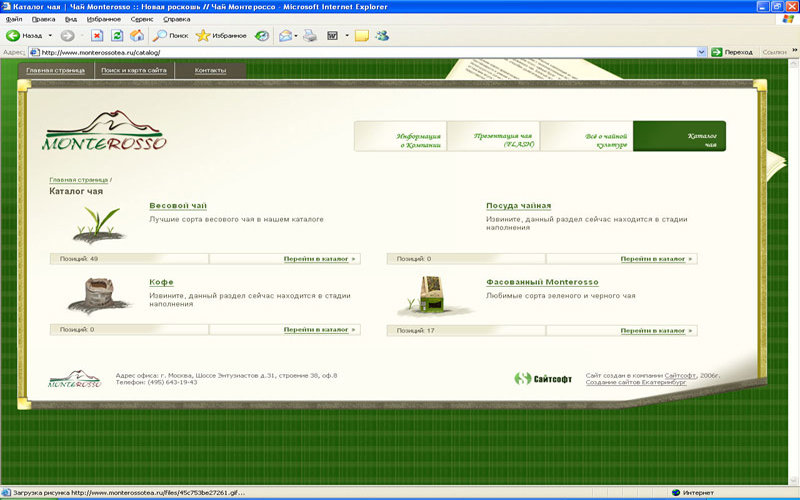
Task: Click the small footer Monterosso logo
Action: (x=74, y=379)
